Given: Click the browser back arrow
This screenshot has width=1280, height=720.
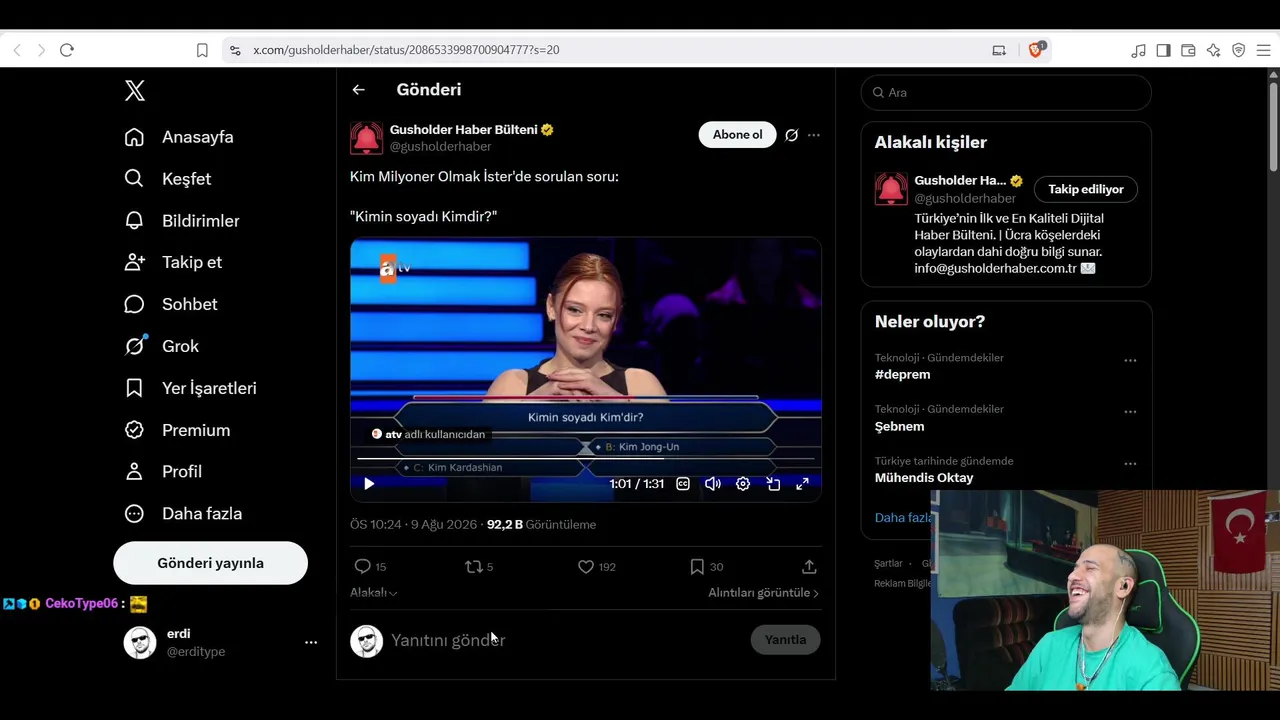Looking at the screenshot, I should click(17, 50).
